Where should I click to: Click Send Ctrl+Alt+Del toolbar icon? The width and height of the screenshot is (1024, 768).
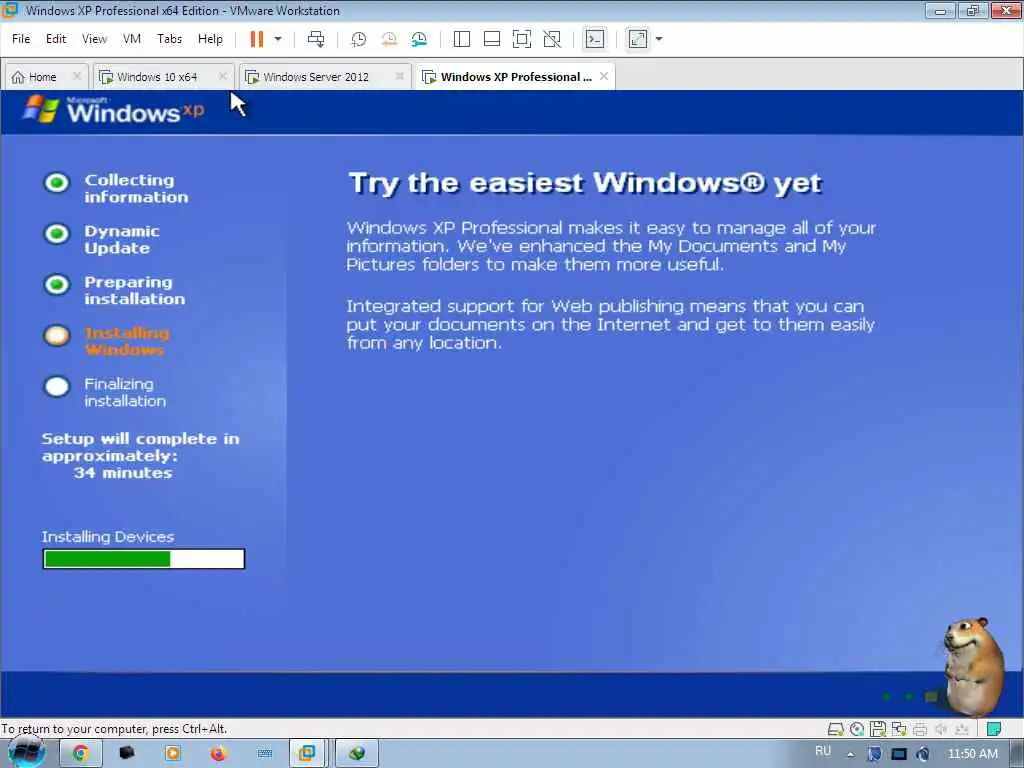coord(316,39)
